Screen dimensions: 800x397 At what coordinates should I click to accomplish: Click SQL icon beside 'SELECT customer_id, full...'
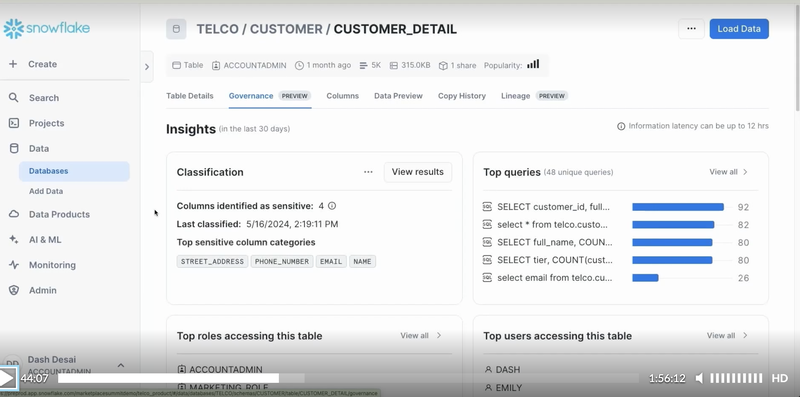click(x=487, y=207)
